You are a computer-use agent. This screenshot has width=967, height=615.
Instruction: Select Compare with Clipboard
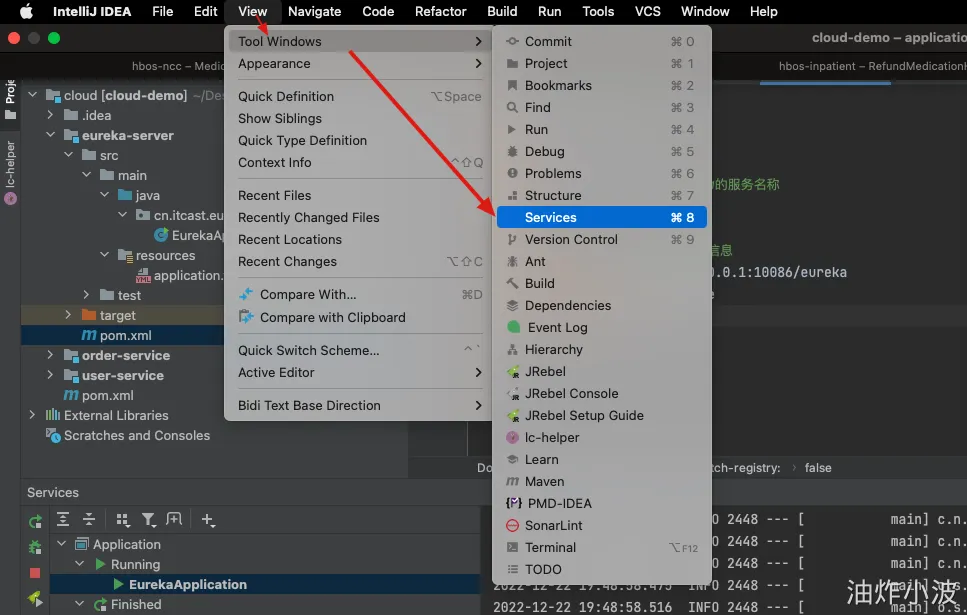pyautogui.click(x=358, y=317)
